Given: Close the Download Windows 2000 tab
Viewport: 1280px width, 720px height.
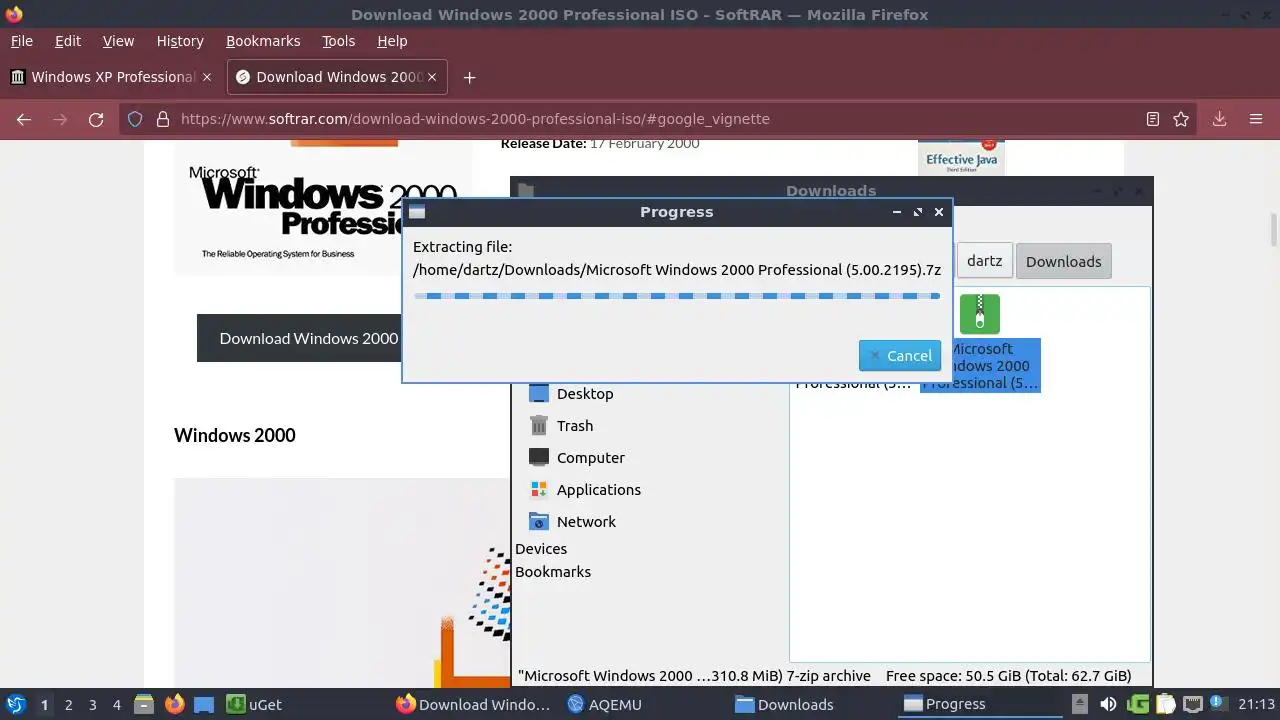Looking at the screenshot, I should pyautogui.click(x=432, y=77).
